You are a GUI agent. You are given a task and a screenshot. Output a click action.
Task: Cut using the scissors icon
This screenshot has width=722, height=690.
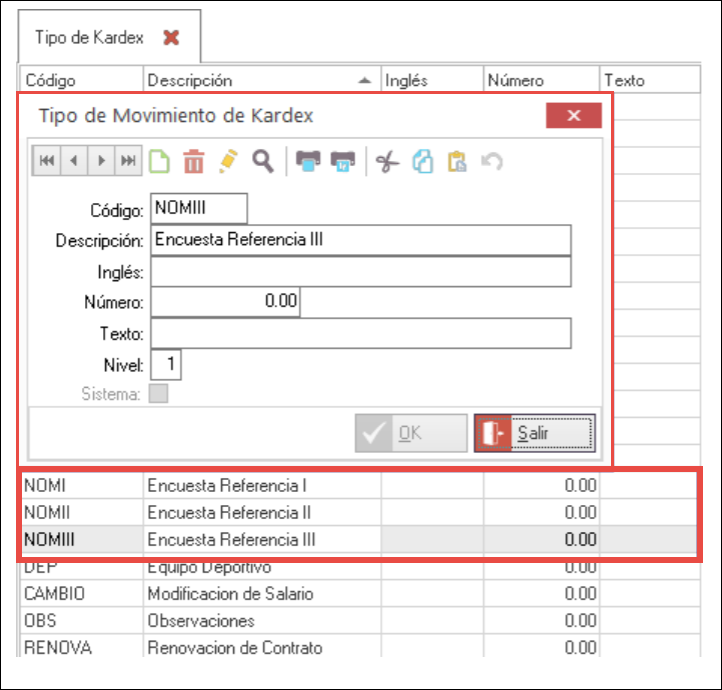point(387,161)
